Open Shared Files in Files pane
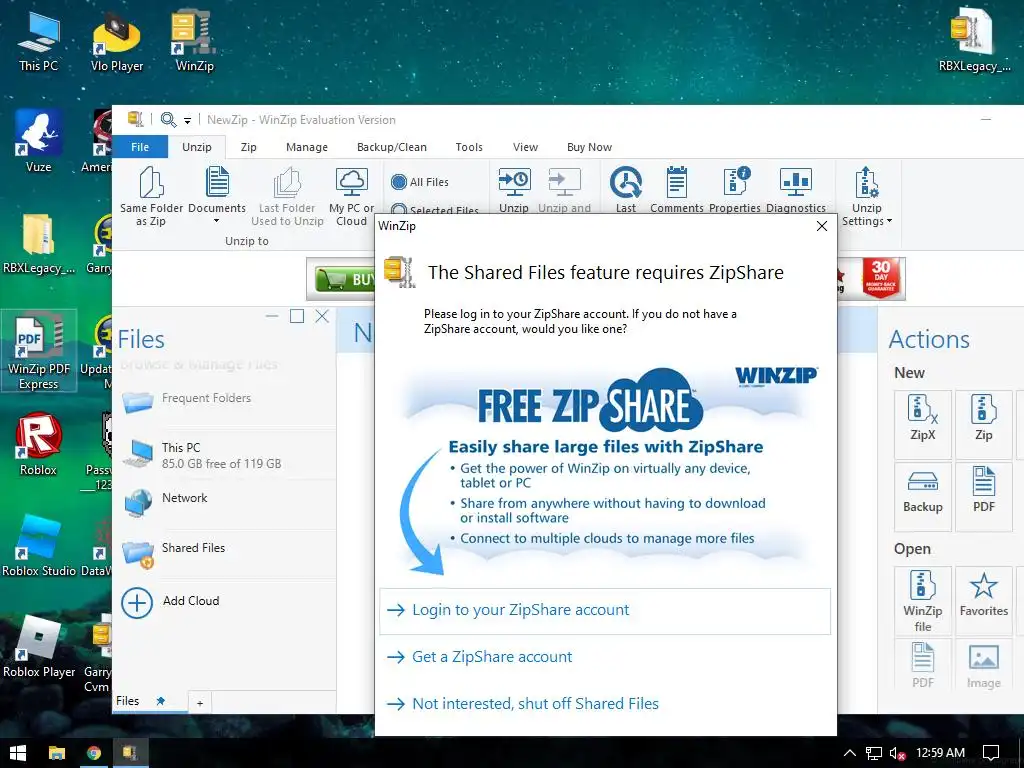 click(225, 552)
